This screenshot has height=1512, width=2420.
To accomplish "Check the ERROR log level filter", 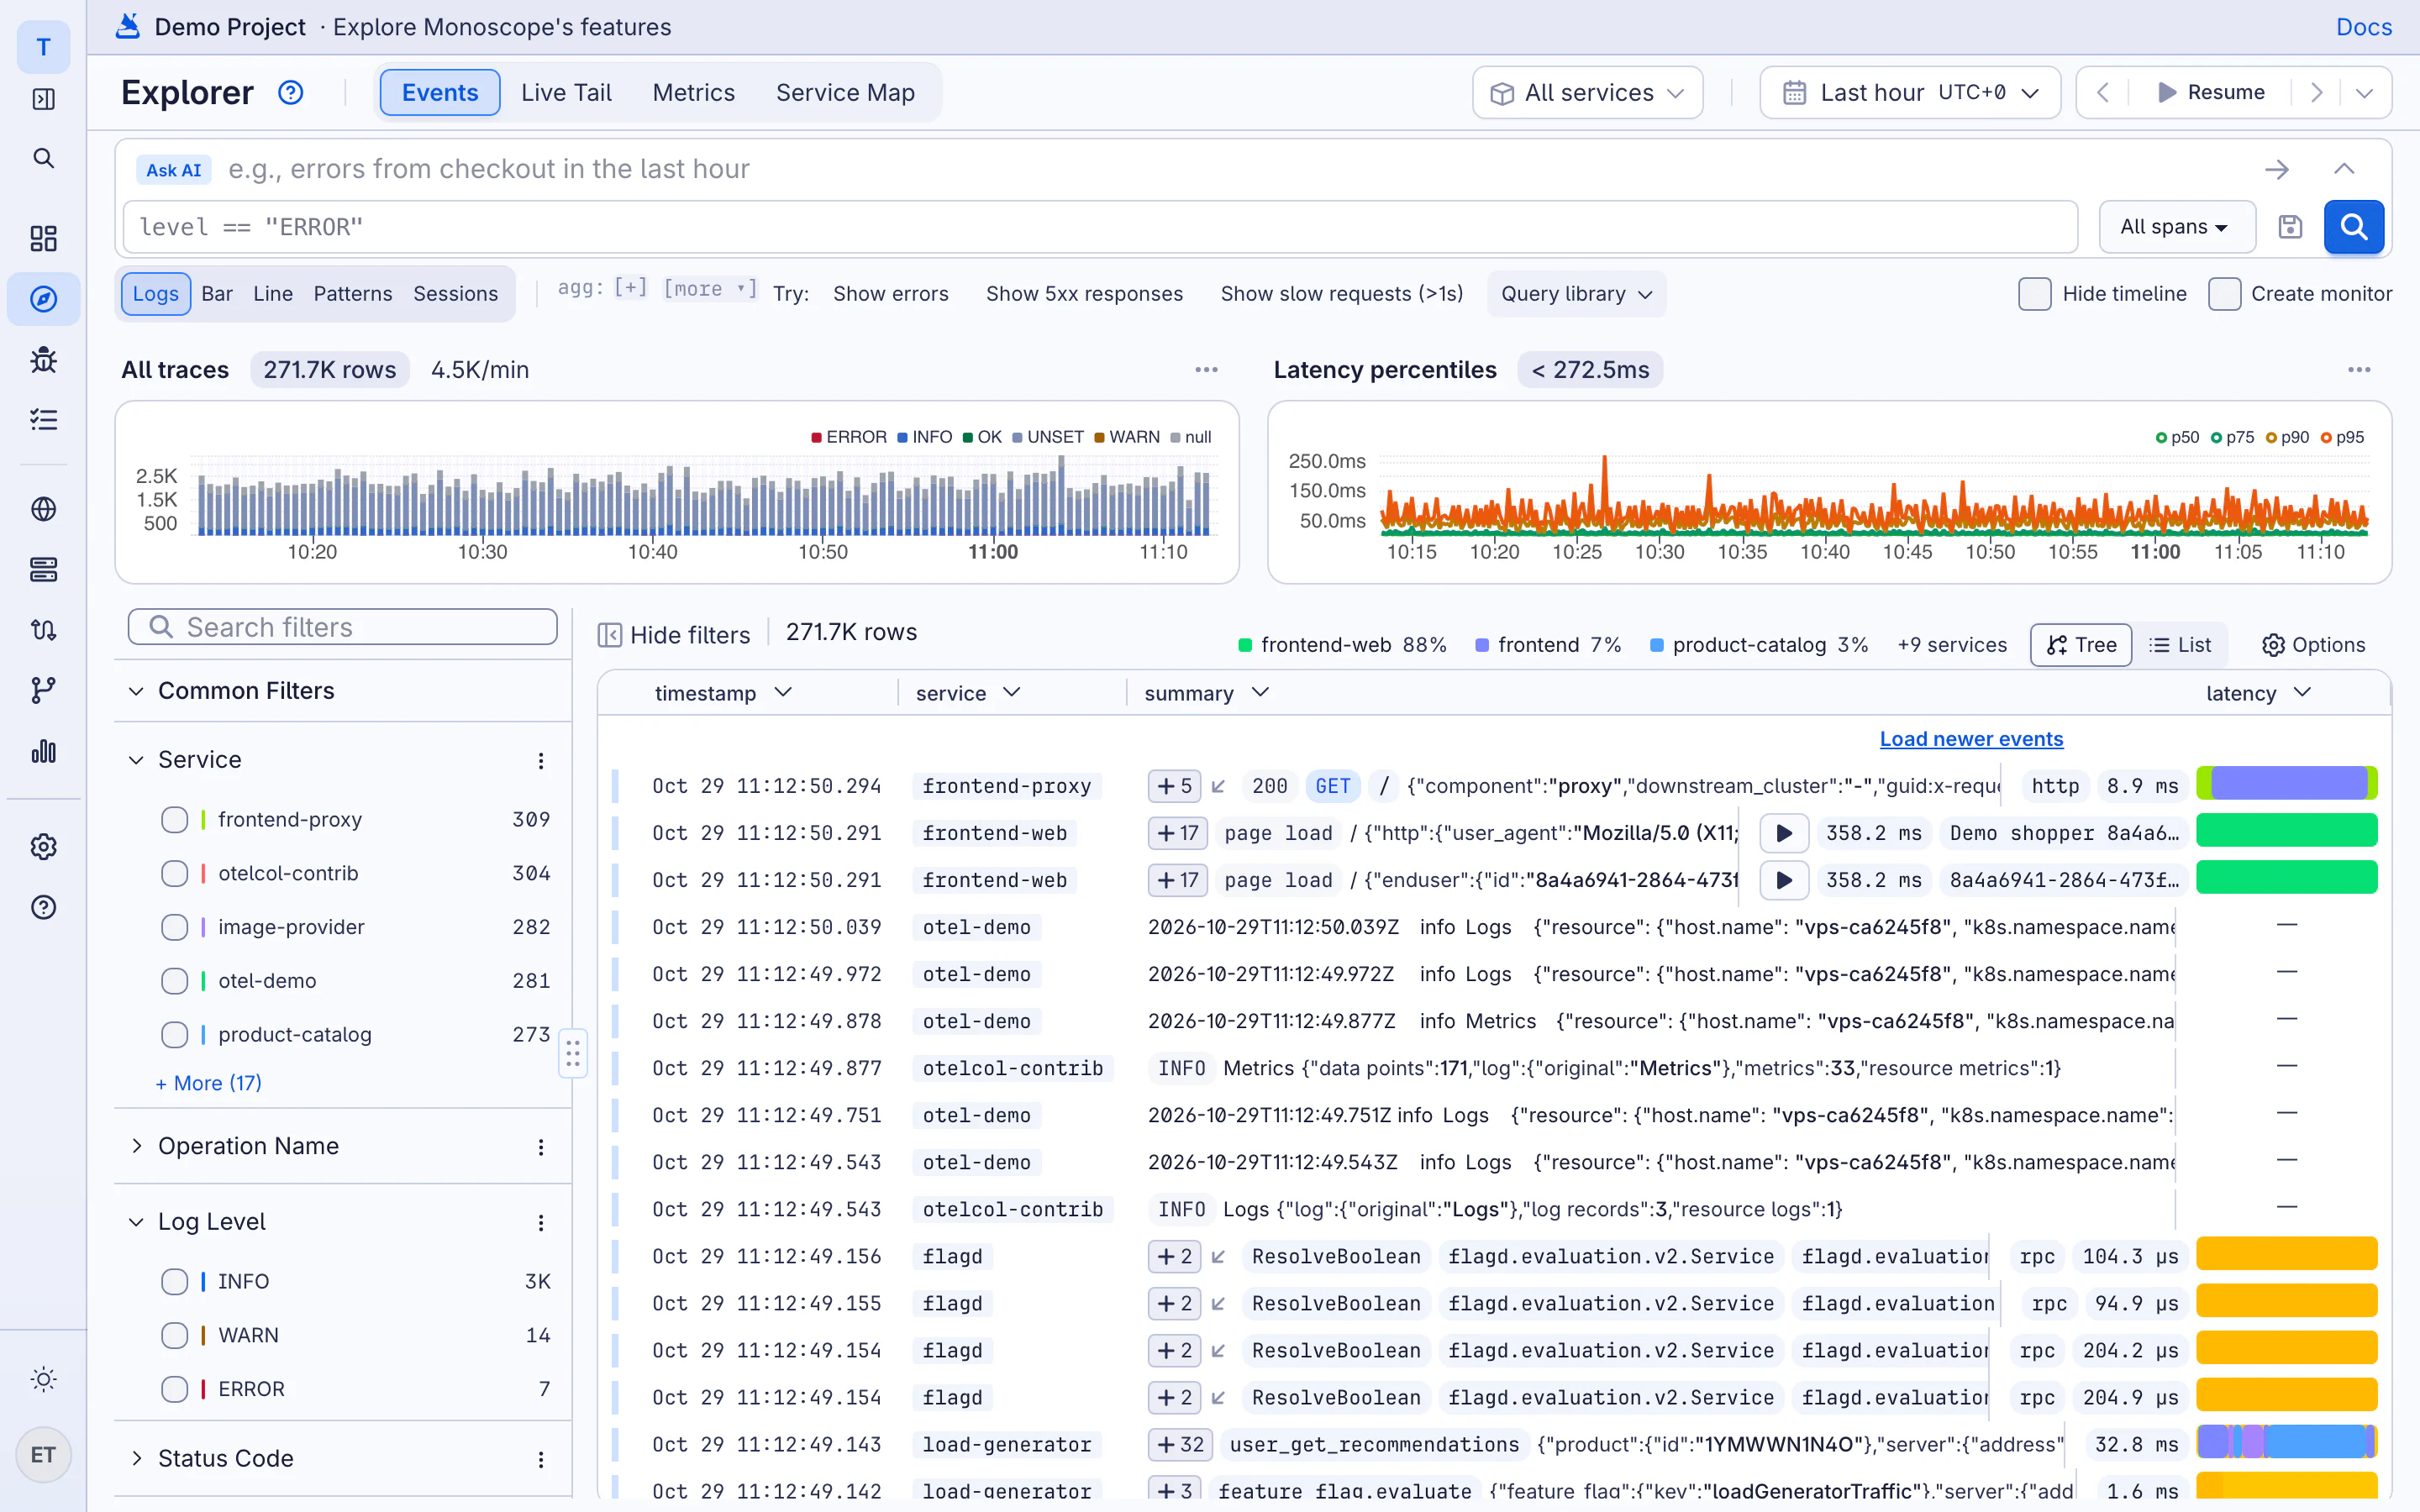I will [175, 1390].
